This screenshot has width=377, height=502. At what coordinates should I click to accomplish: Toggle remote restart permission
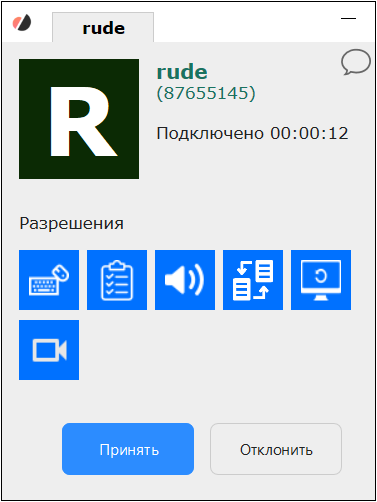(321, 280)
